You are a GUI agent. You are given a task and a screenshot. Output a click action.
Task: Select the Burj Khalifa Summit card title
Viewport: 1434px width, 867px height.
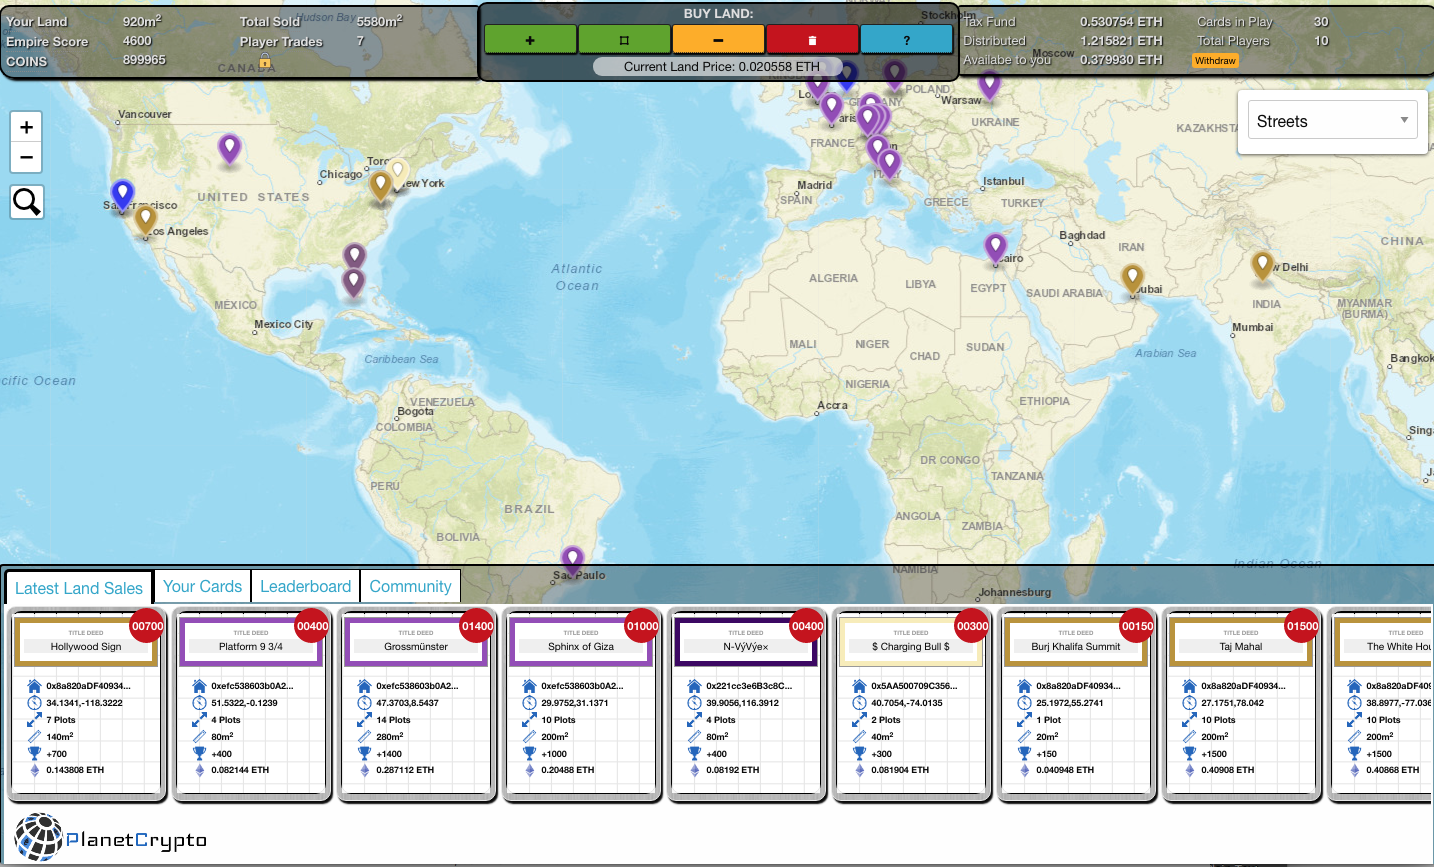coord(1076,647)
